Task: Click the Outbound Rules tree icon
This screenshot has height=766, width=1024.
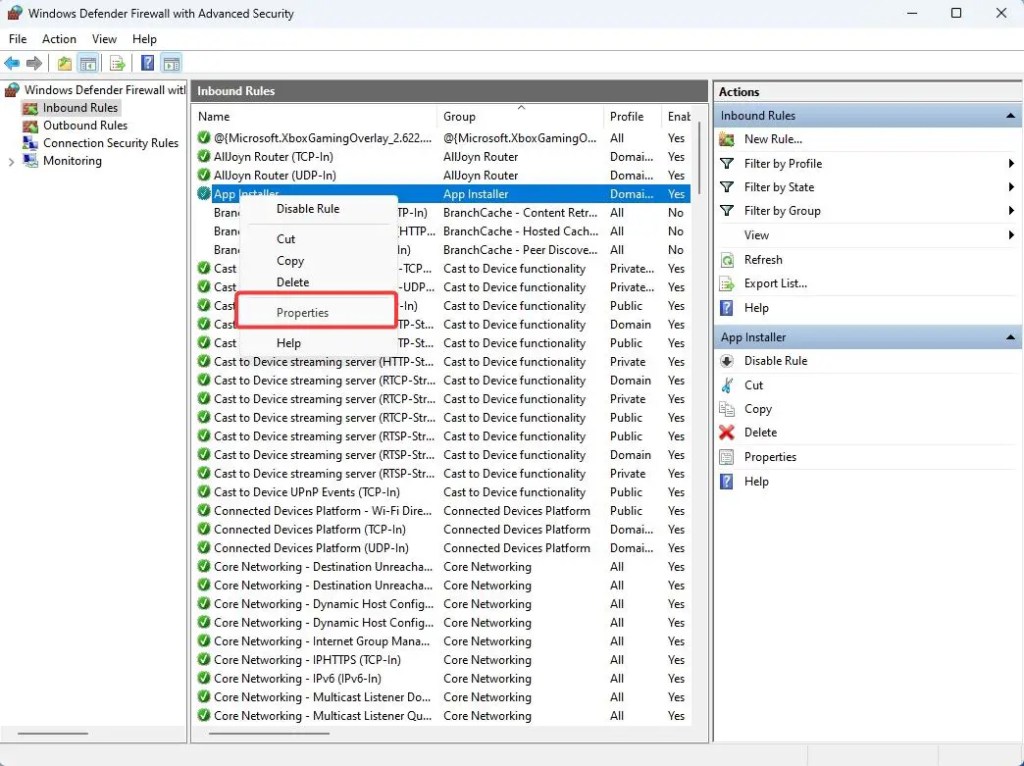Action: (30, 125)
